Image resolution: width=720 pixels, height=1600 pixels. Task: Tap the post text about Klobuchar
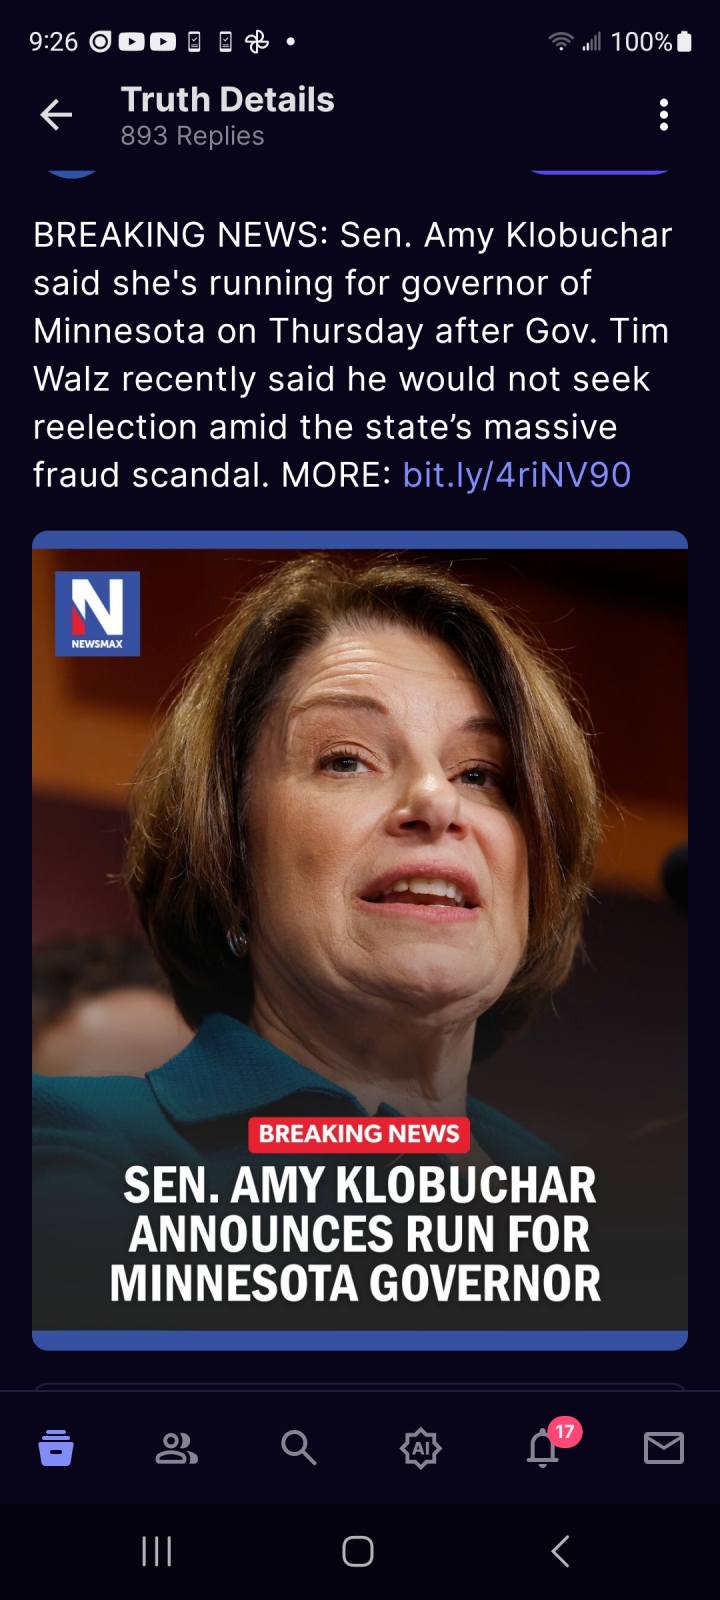click(x=352, y=354)
